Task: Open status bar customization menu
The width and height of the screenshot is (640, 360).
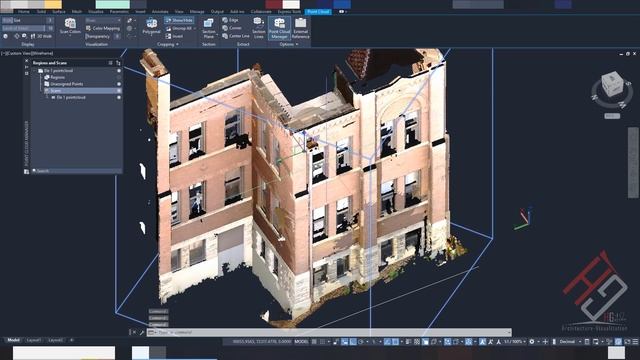Action: tap(635, 342)
